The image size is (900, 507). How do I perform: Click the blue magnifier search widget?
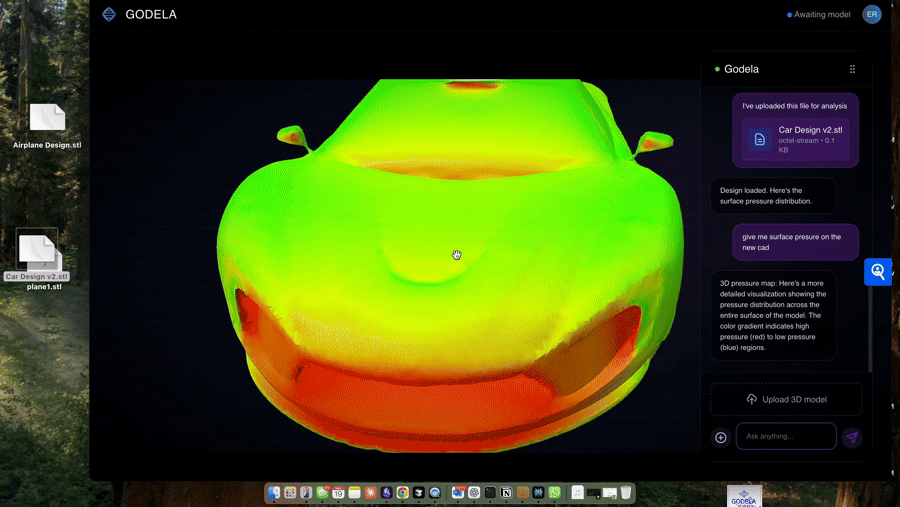[x=878, y=271]
